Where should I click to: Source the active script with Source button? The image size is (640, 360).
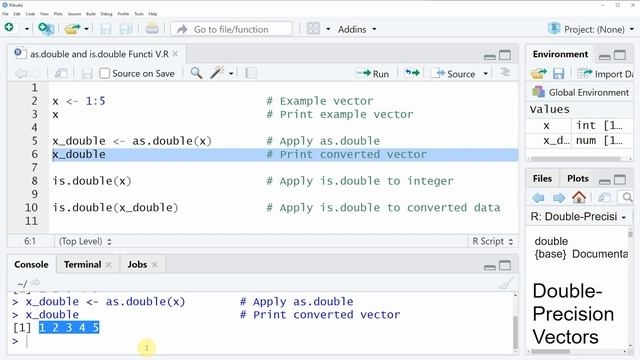(x=455, y=73)
